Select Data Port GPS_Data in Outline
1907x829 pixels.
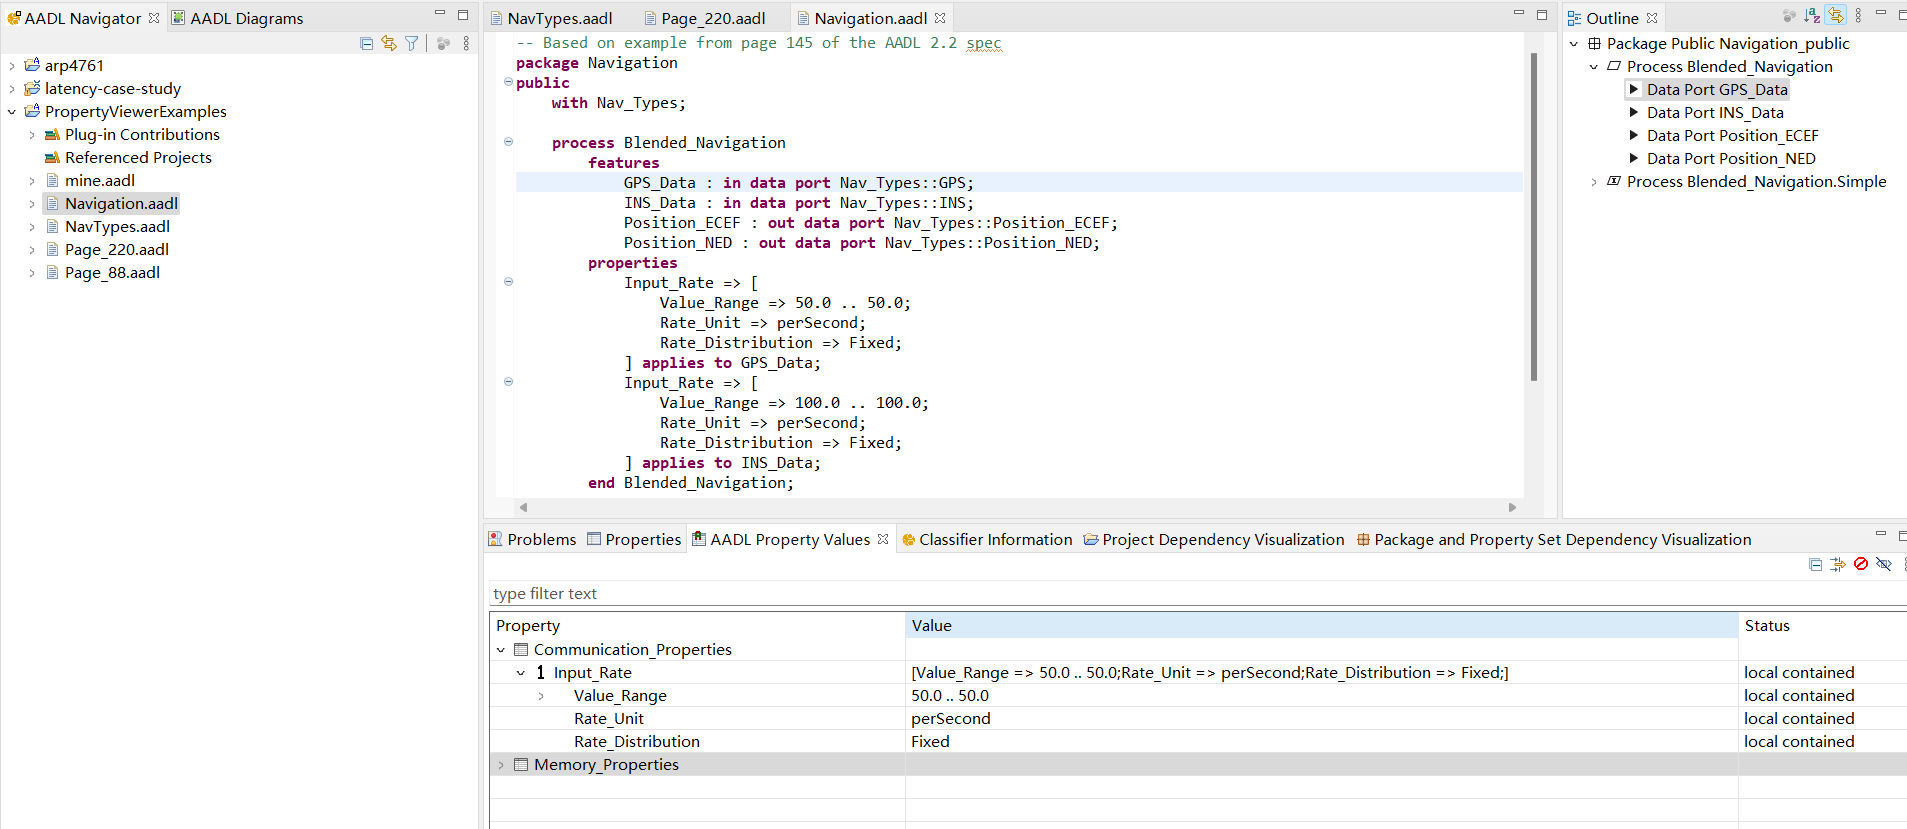[x=1717, y=89]
